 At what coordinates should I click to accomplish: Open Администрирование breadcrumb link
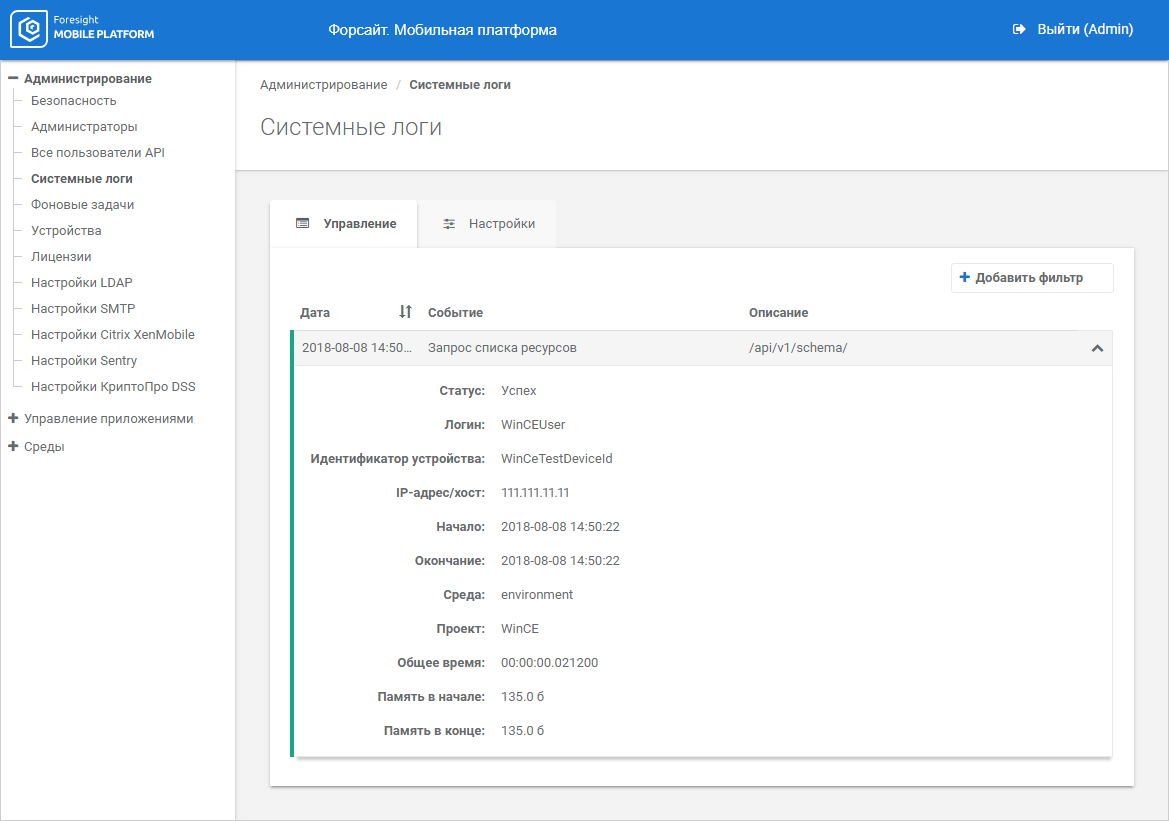point(323,85)
